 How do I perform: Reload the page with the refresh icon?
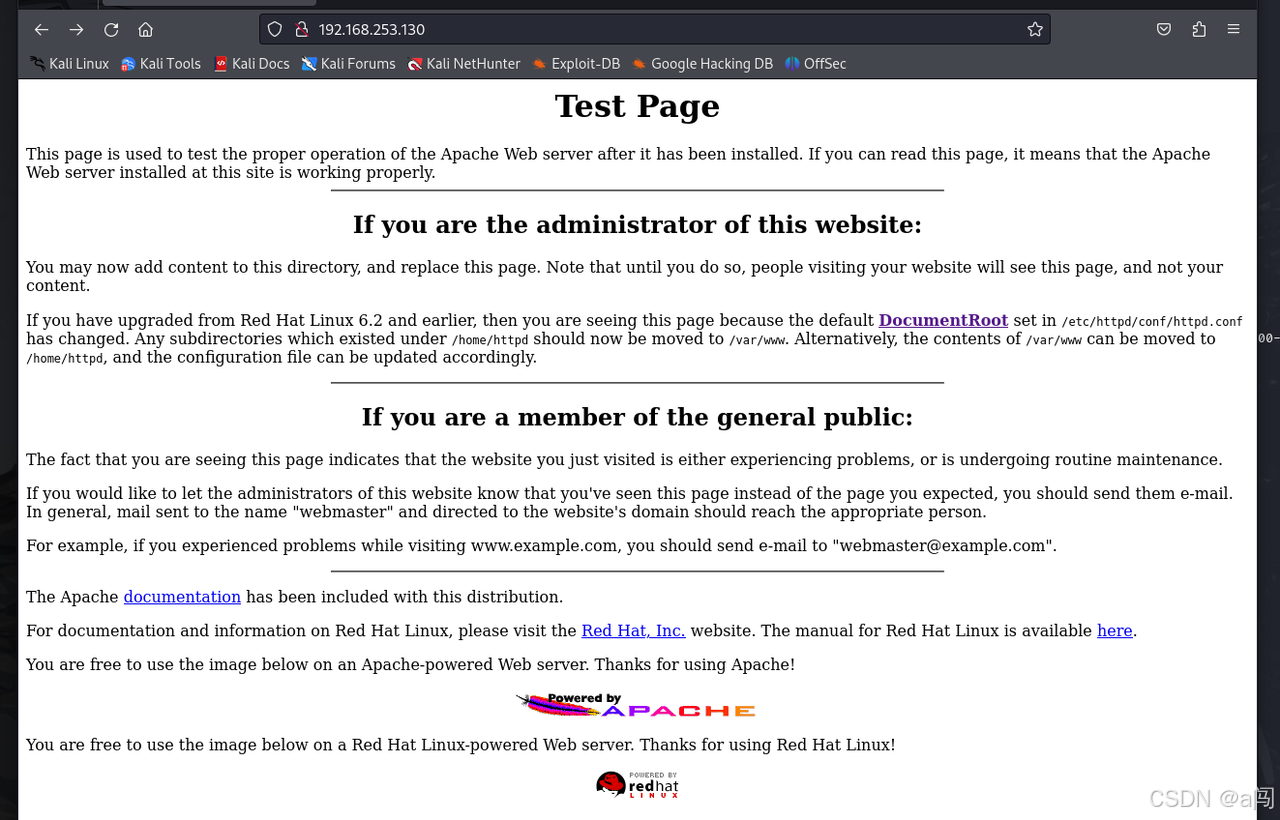pos(111,29)
